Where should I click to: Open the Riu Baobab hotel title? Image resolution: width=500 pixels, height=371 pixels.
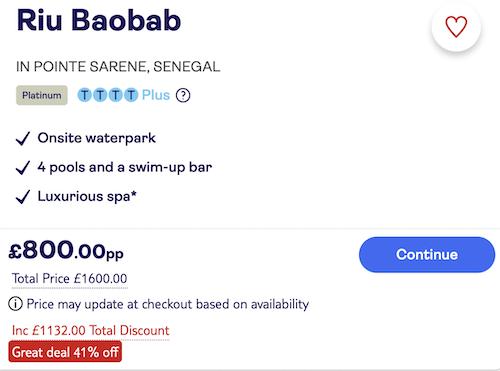coord(99,20)
